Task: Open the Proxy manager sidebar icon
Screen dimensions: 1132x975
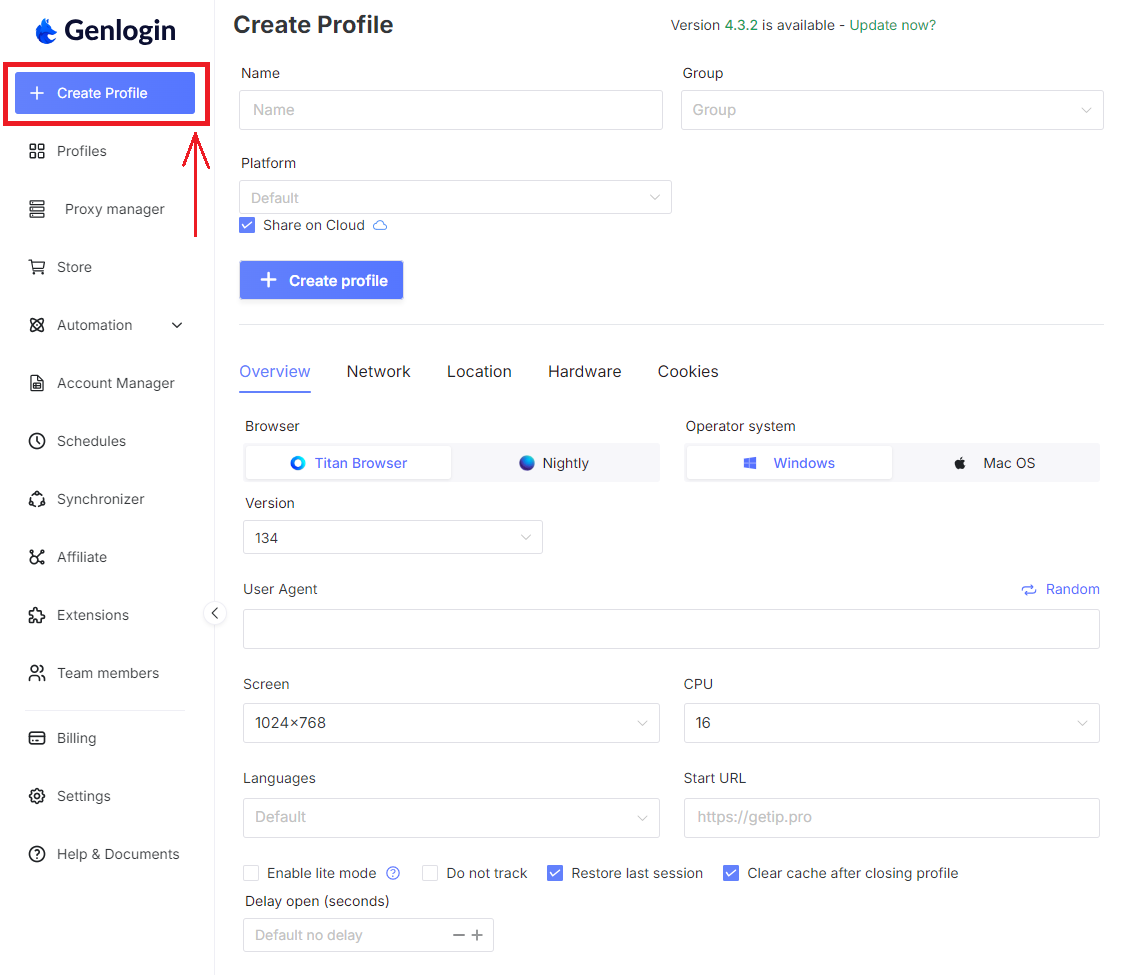Action: pyautogui.click(x=37, y=209)
